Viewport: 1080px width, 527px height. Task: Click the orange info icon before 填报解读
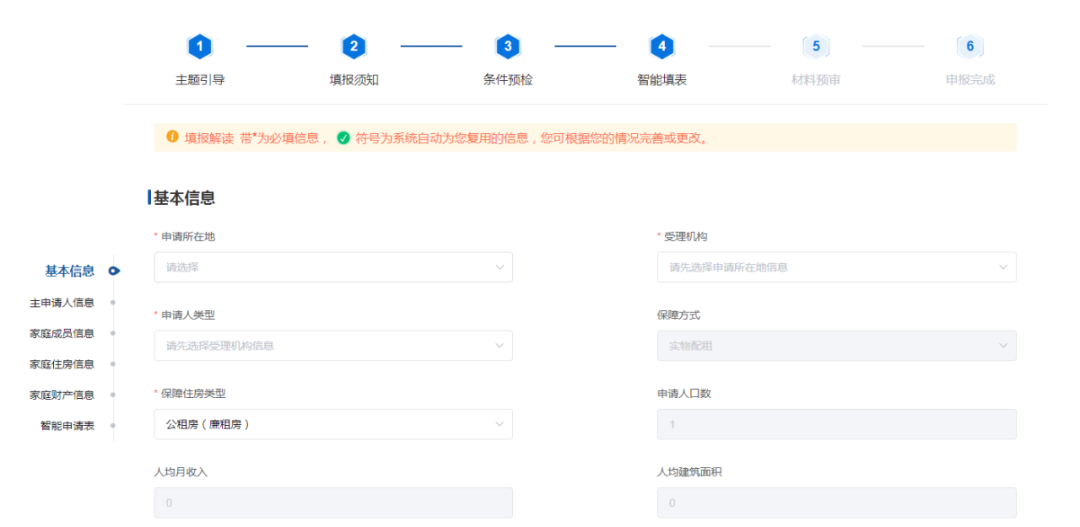172,137
